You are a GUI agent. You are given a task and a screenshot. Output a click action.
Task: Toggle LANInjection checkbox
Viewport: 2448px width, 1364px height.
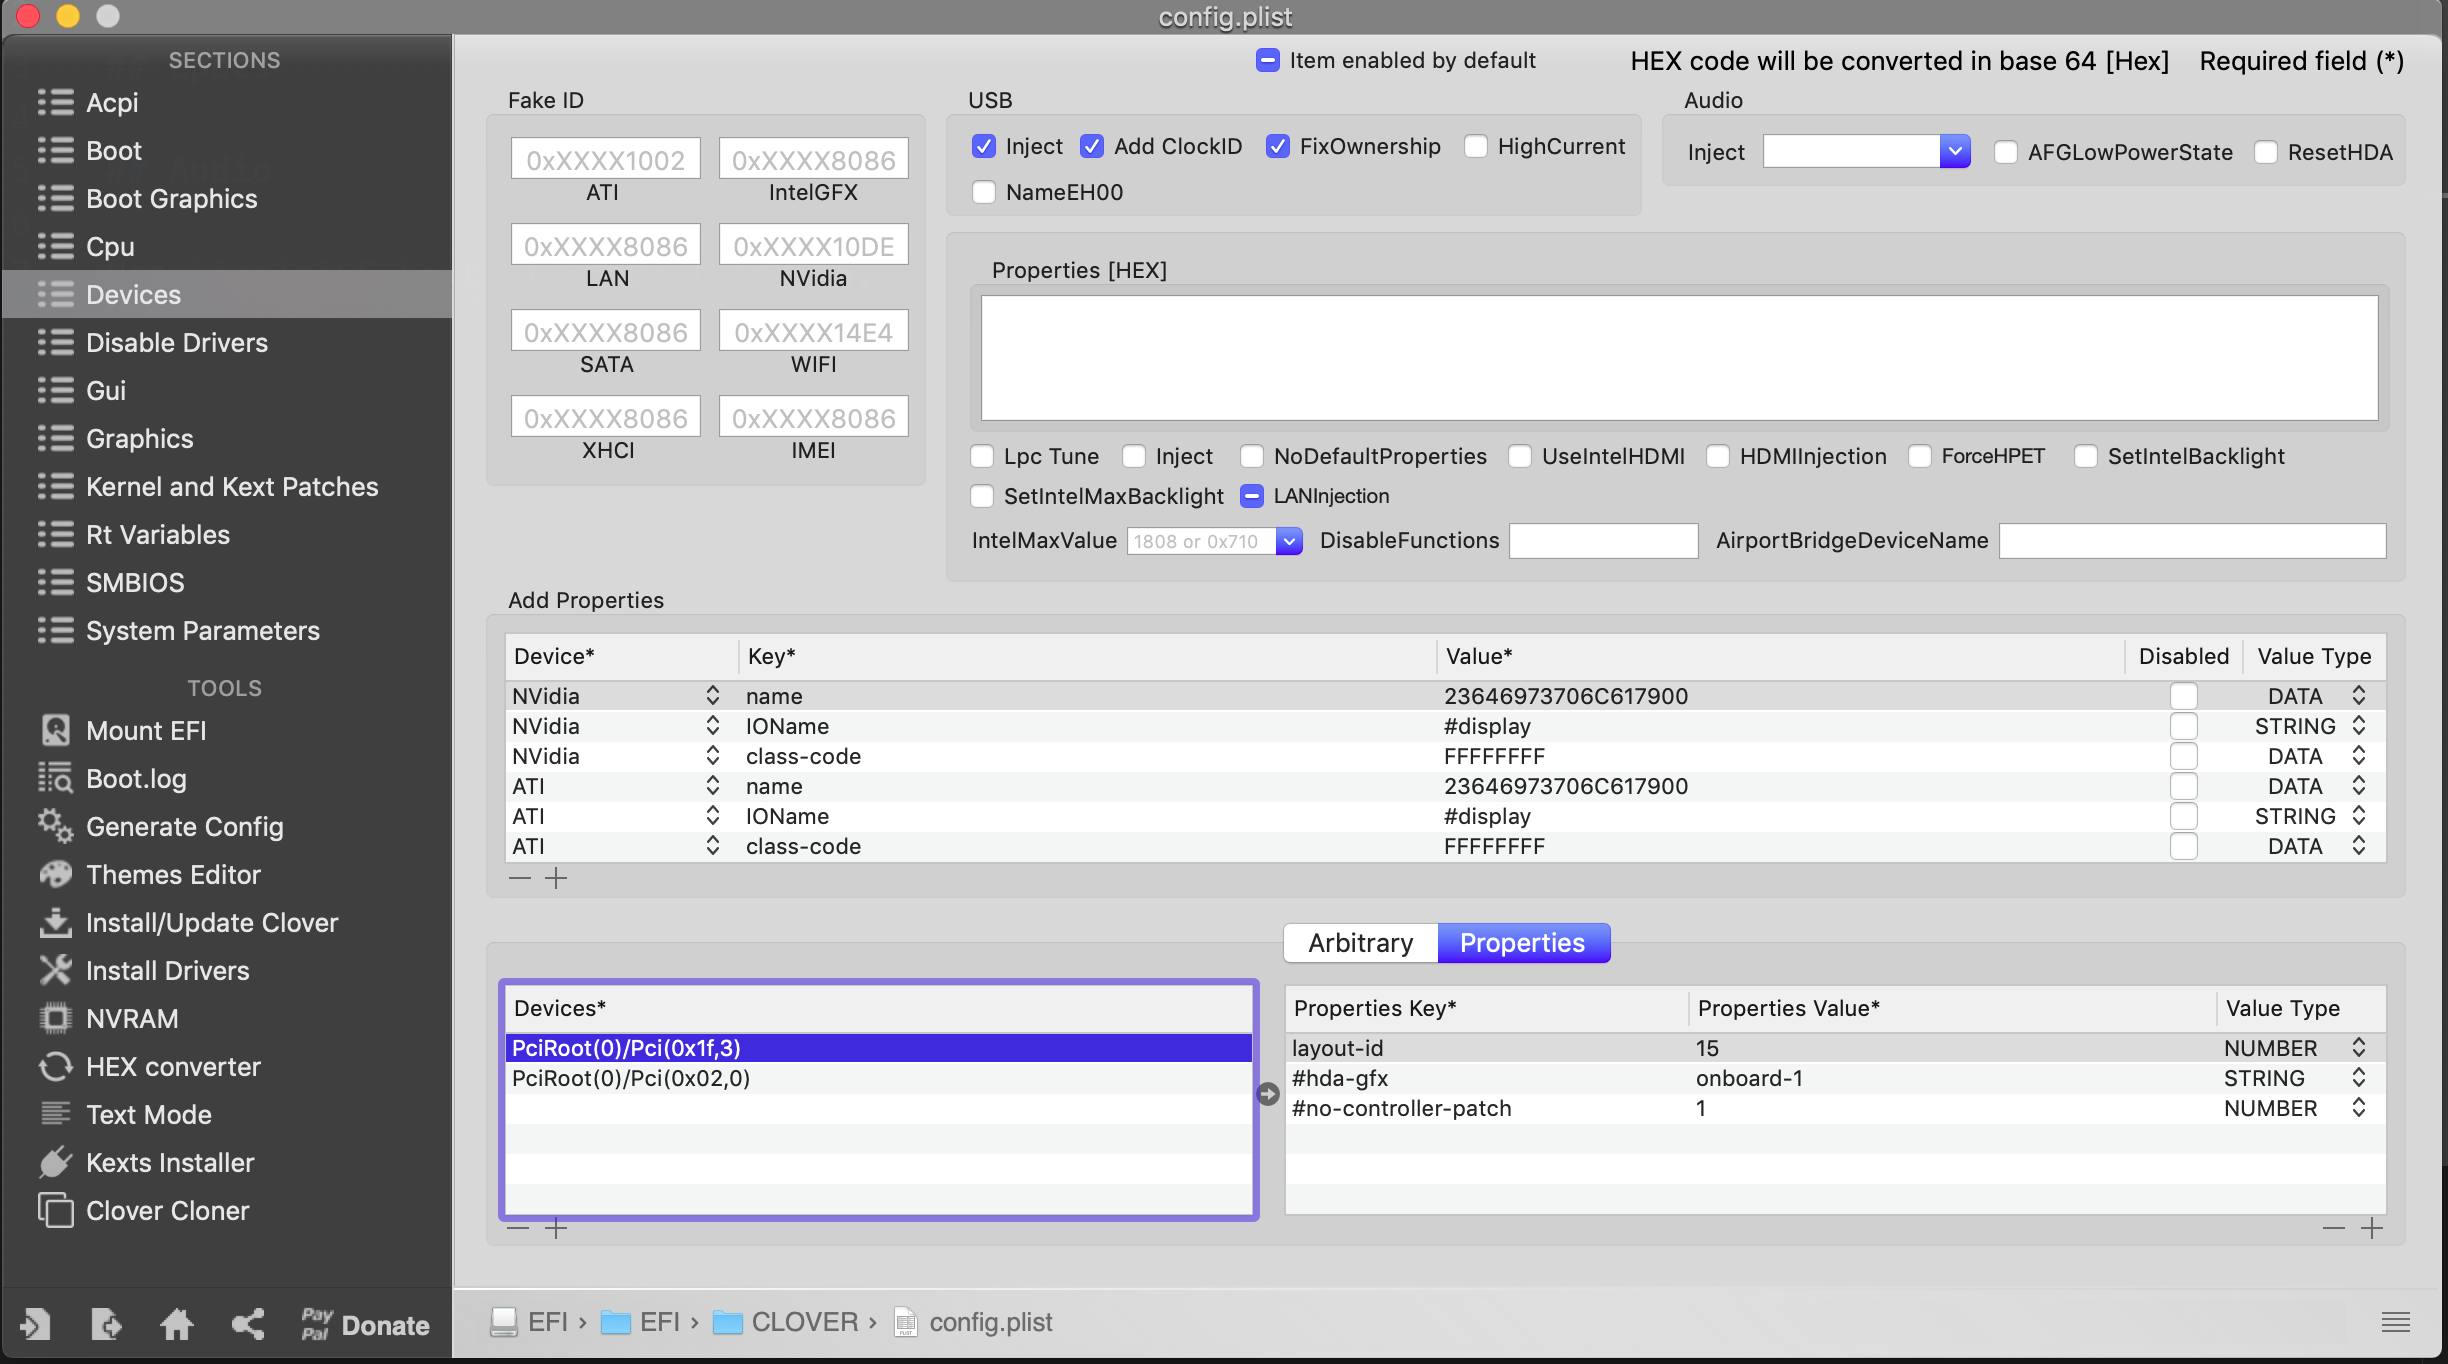(1252, 496)
